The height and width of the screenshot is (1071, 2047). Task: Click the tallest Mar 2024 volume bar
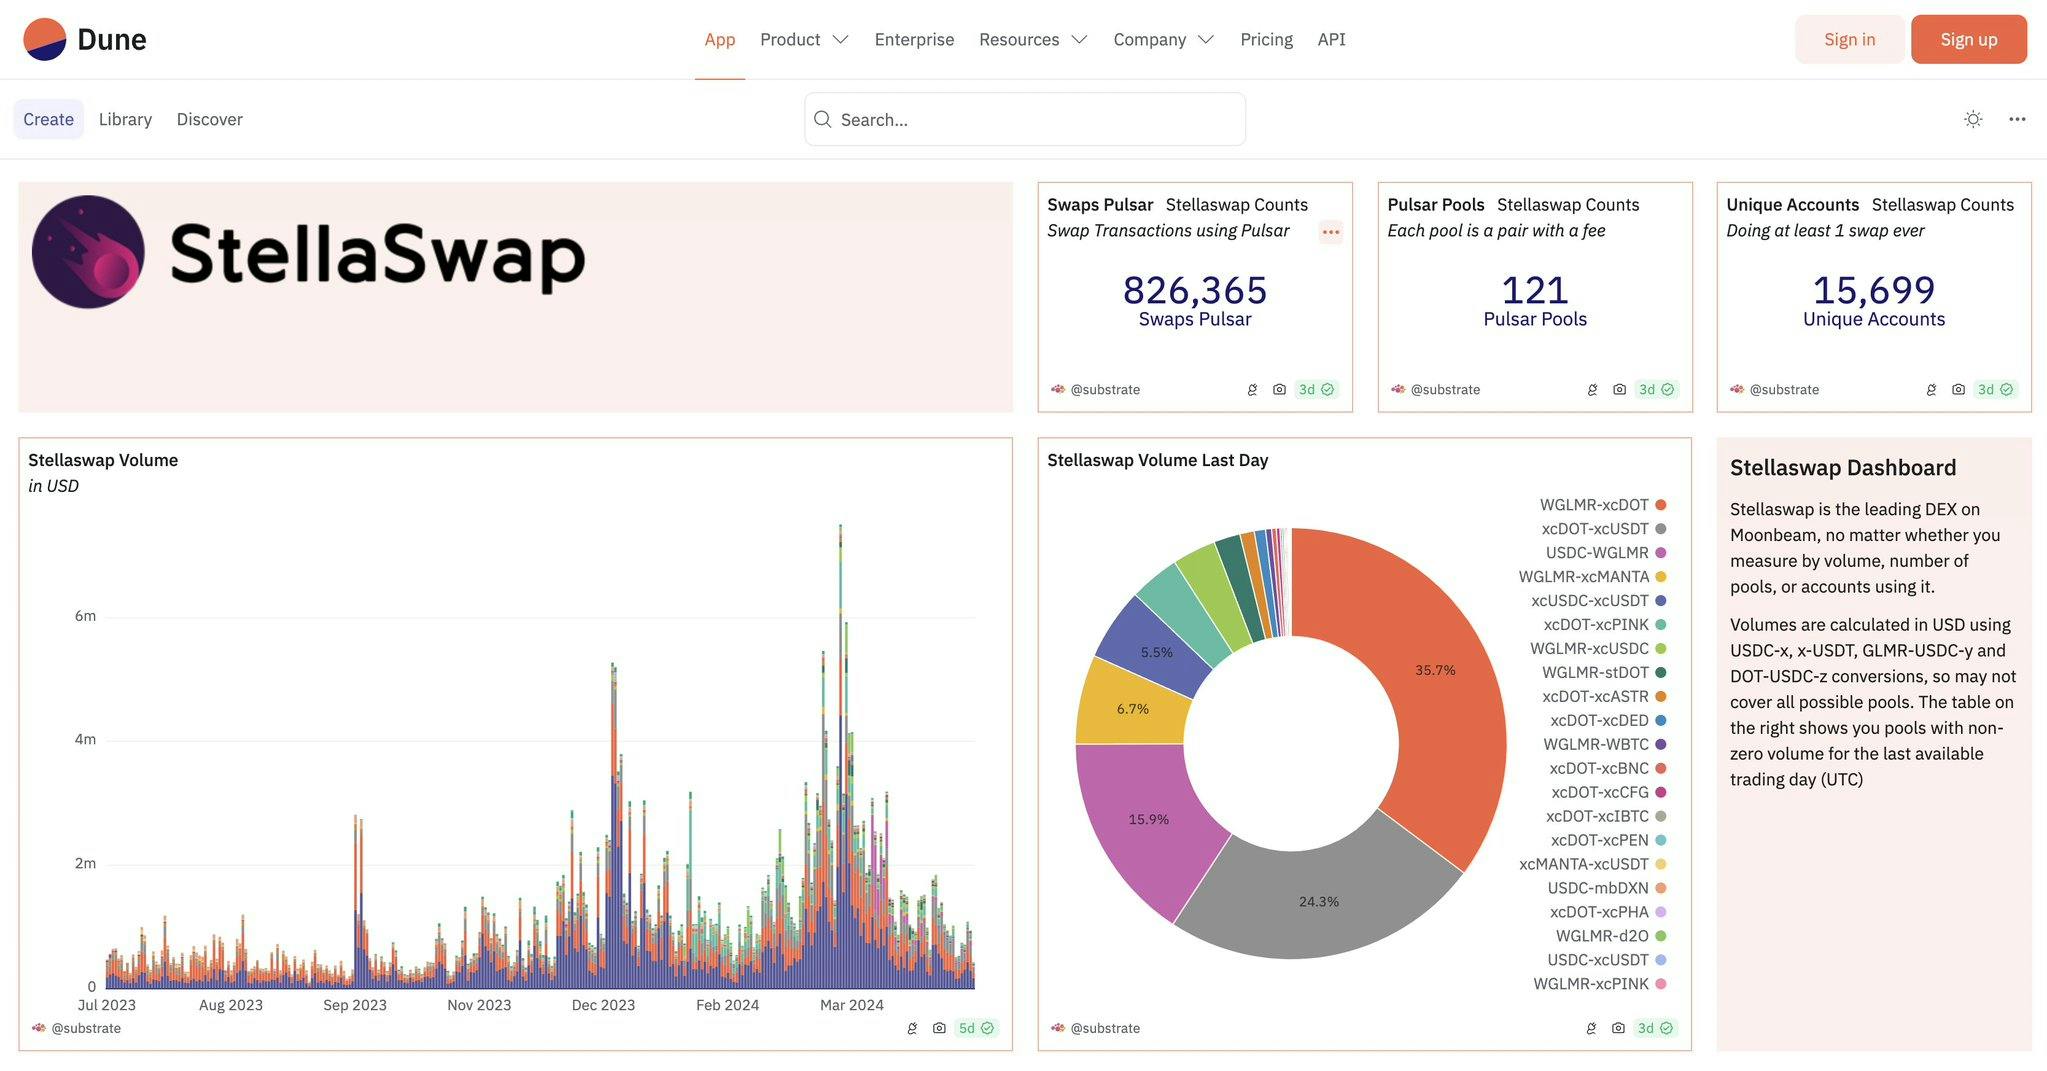(x=840, y=755)
